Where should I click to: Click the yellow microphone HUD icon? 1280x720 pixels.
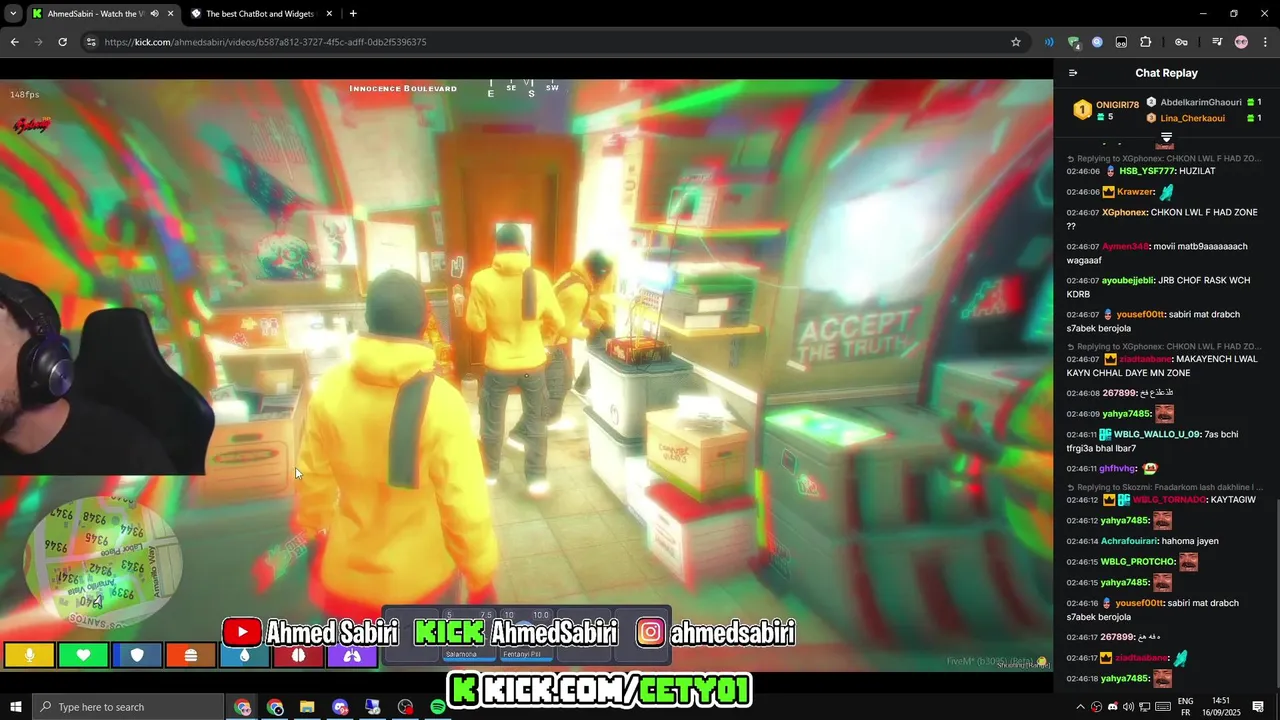click(29, 656)
